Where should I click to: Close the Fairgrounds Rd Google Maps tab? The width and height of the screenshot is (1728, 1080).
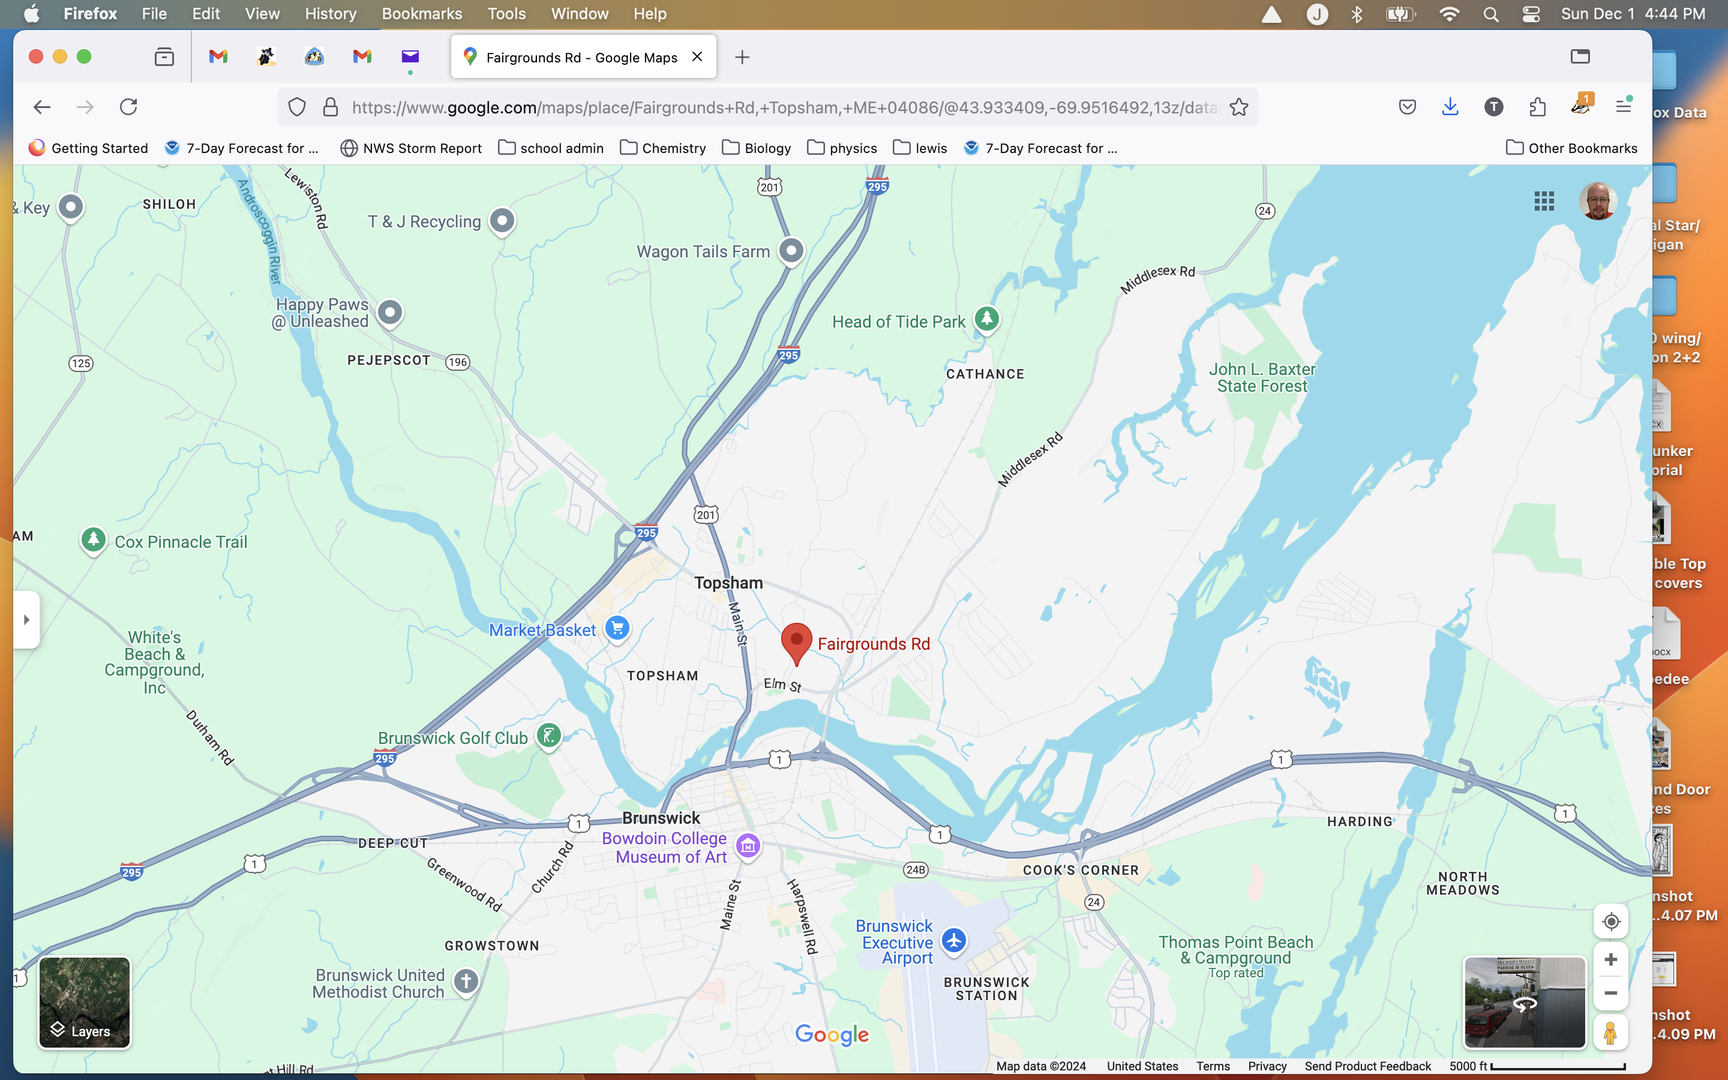click(x=697, y=57)
